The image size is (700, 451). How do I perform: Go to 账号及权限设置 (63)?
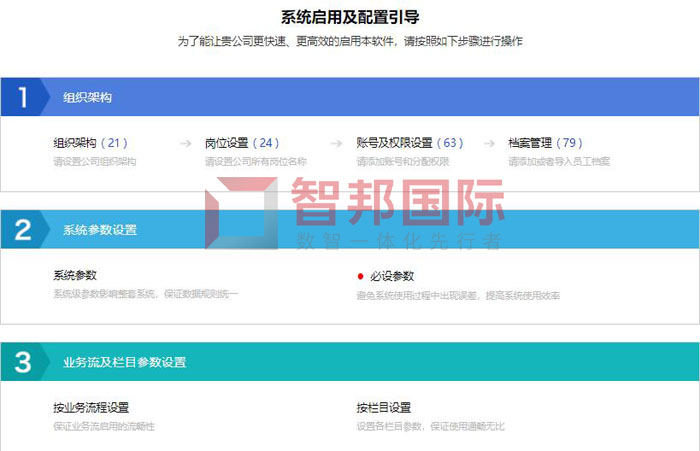pos(410,143)
